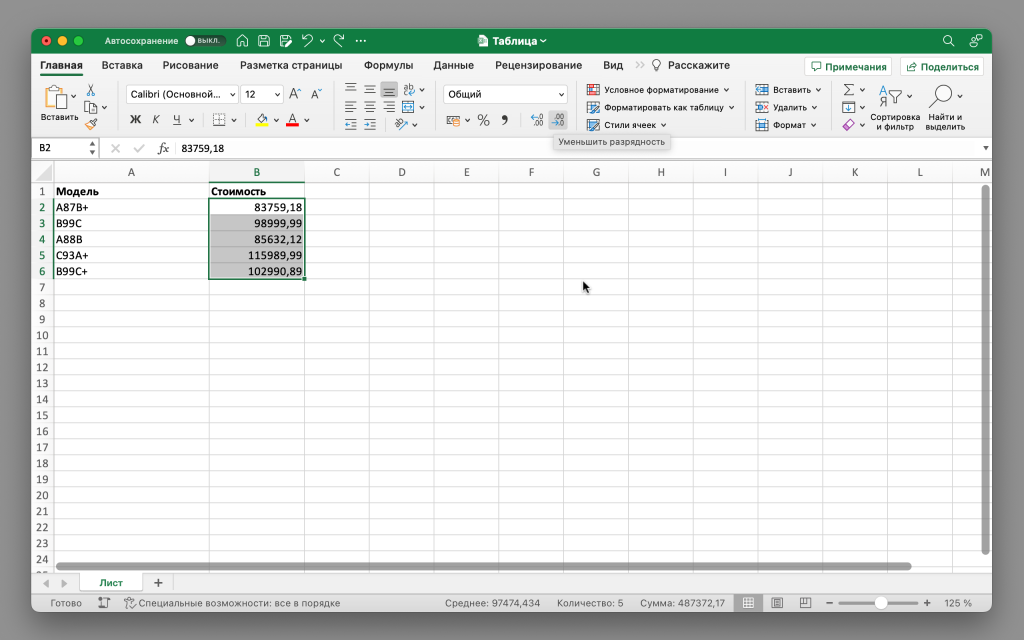The width and height of the screenshot is (1024, 640).
Task: Click the Примечания (Comments) button
Action: [849, 67]
